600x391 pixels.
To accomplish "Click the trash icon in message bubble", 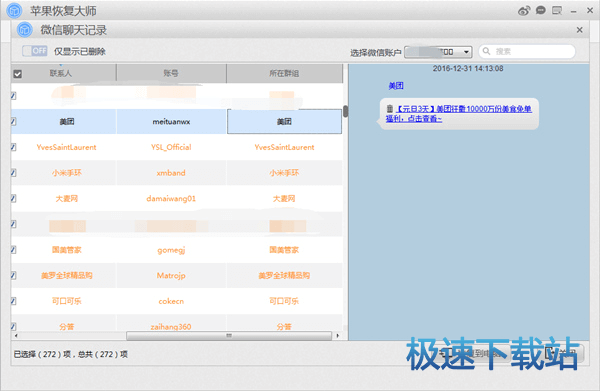I will [390, 109].
